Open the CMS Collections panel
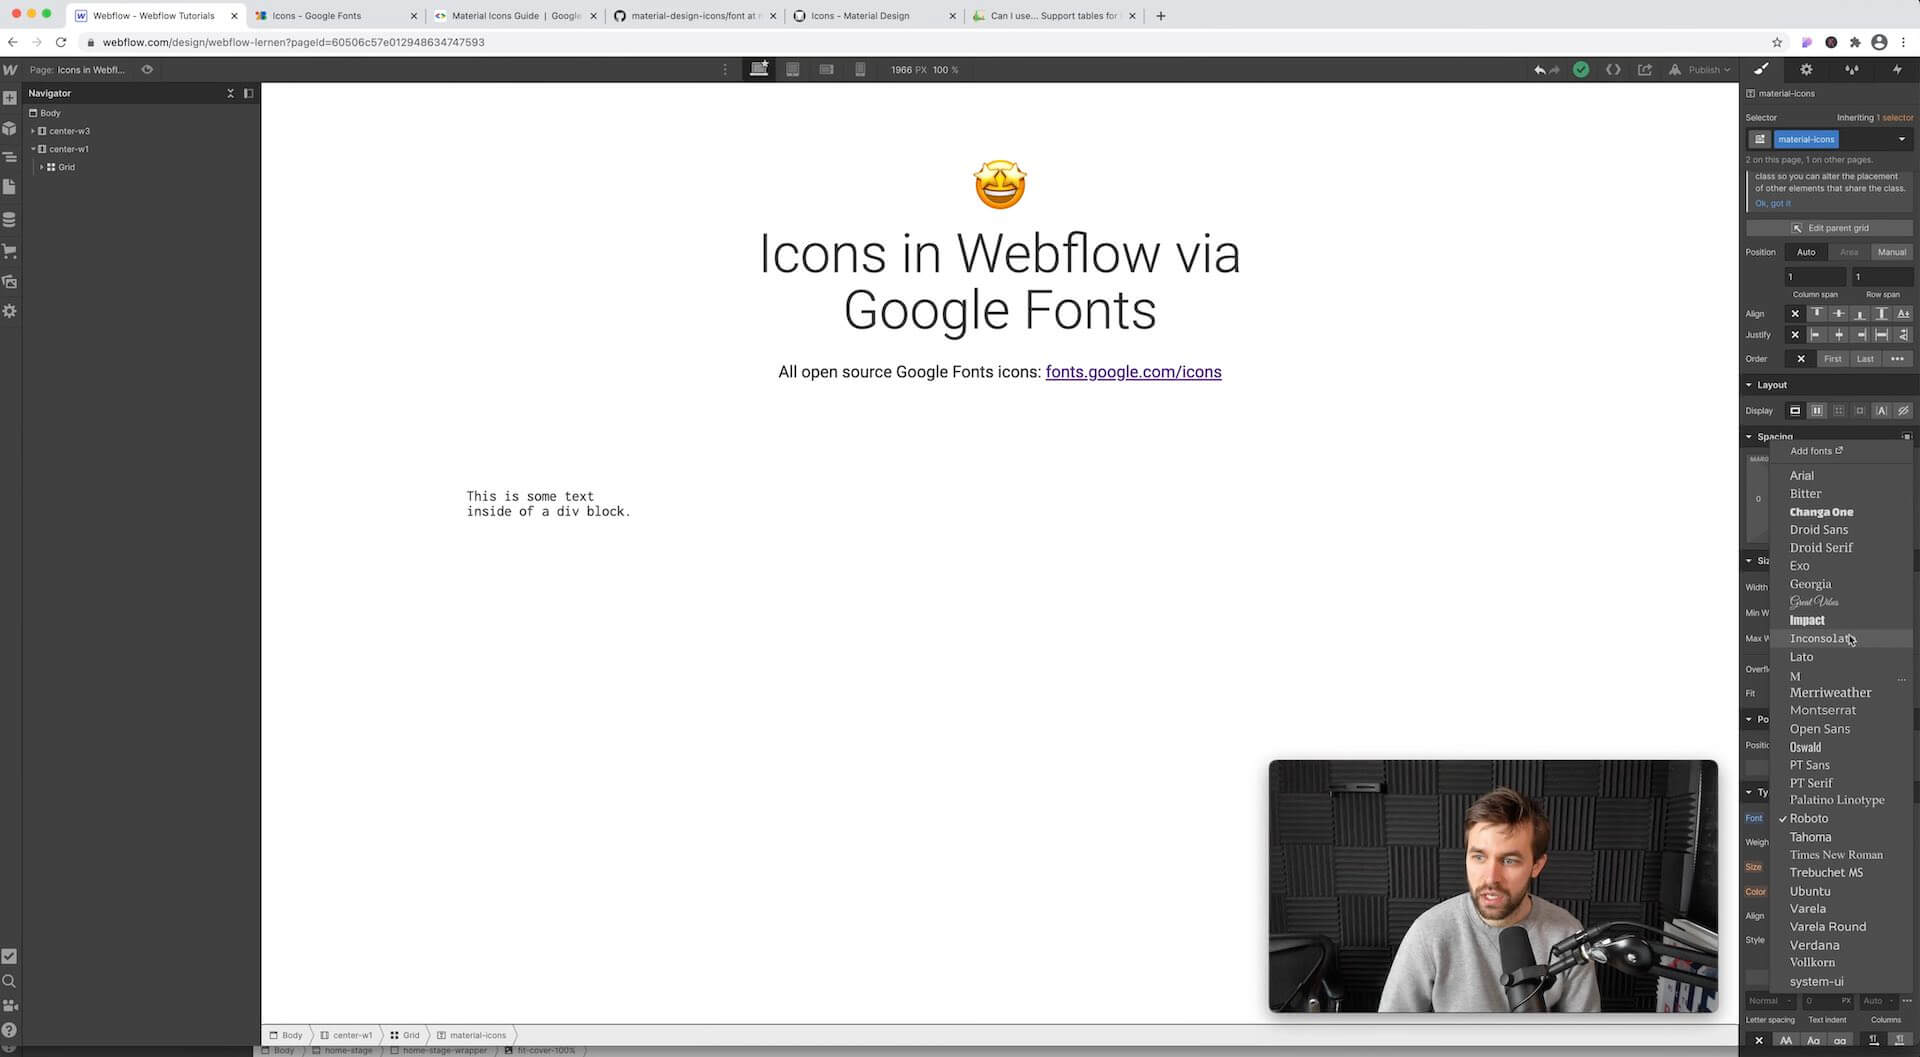Screen dimensions: 1920x1057 click(10, 219)
